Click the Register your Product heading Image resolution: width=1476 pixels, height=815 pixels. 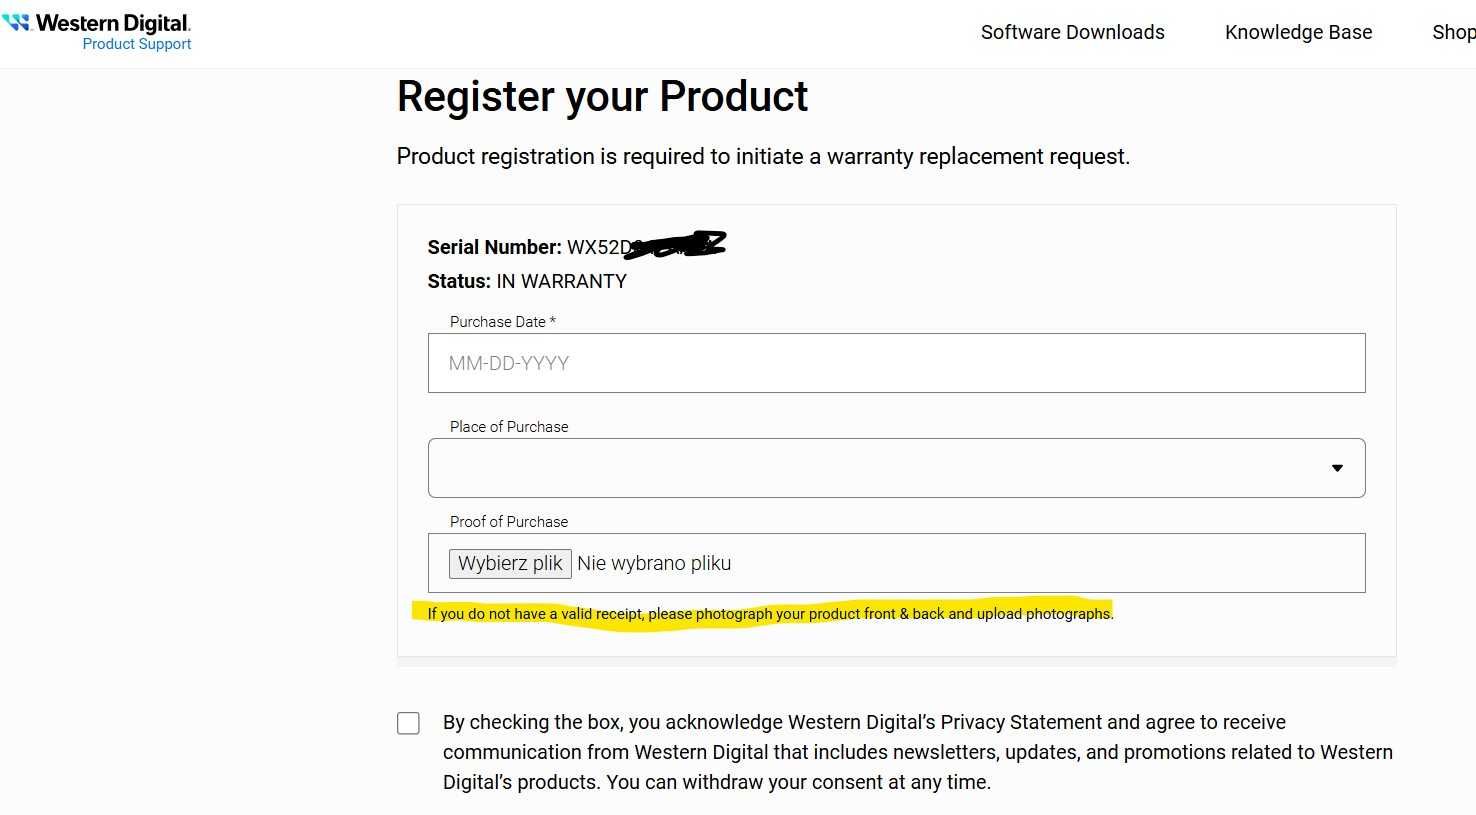click(x=602, y=97)
